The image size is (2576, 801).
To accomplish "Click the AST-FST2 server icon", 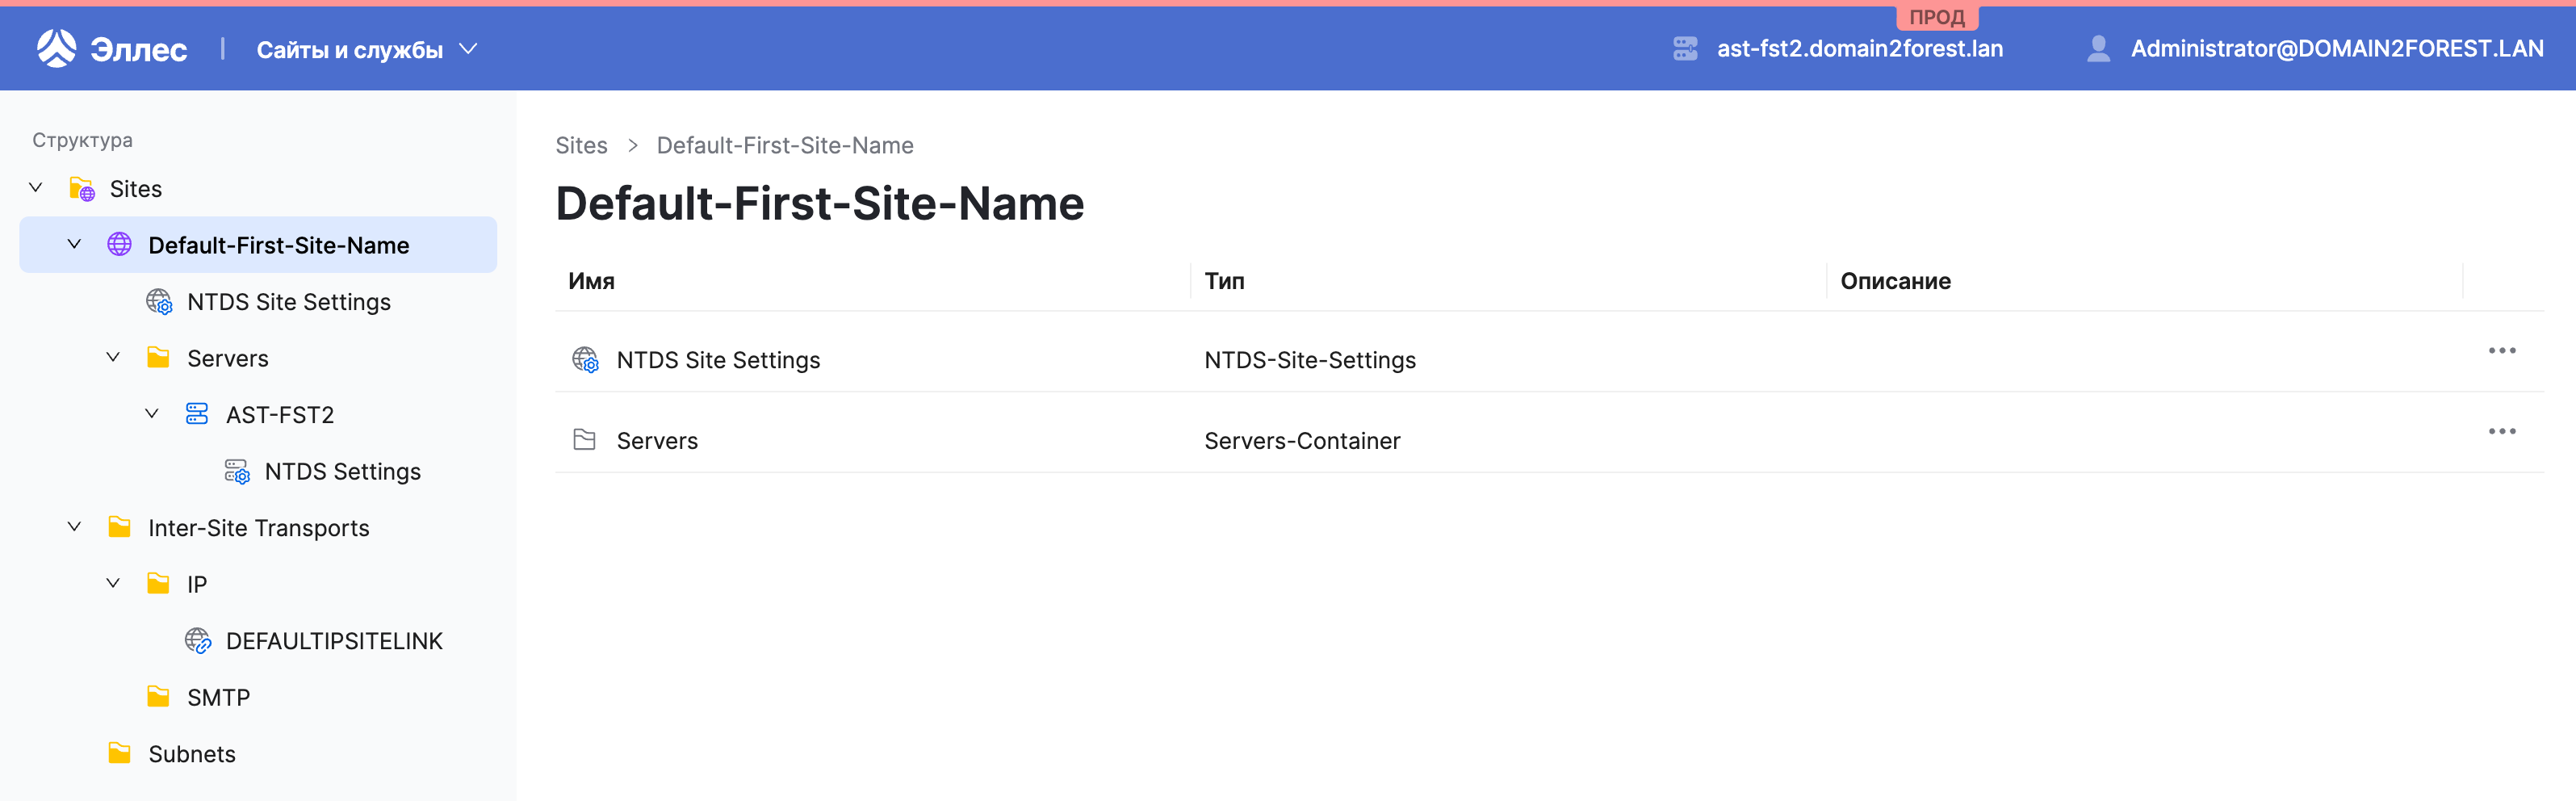I will point(197,414).
